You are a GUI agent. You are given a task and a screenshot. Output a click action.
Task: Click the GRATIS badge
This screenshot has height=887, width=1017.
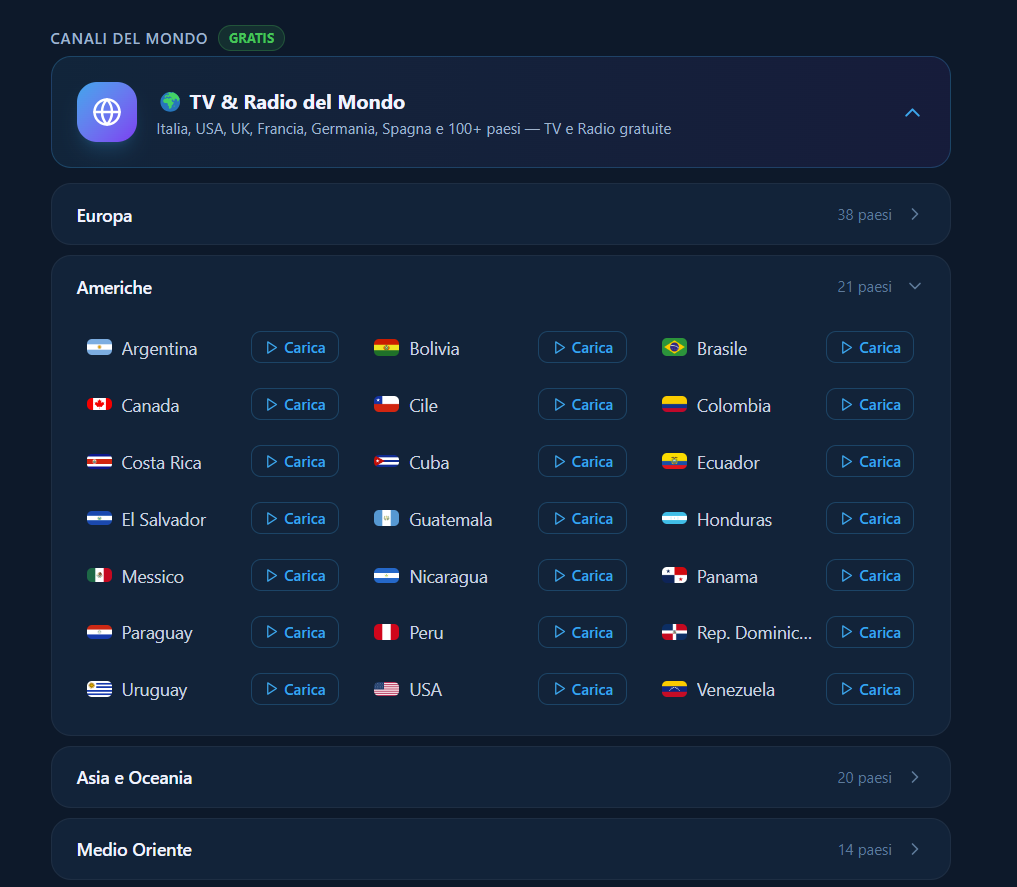(x=252, y=38)
